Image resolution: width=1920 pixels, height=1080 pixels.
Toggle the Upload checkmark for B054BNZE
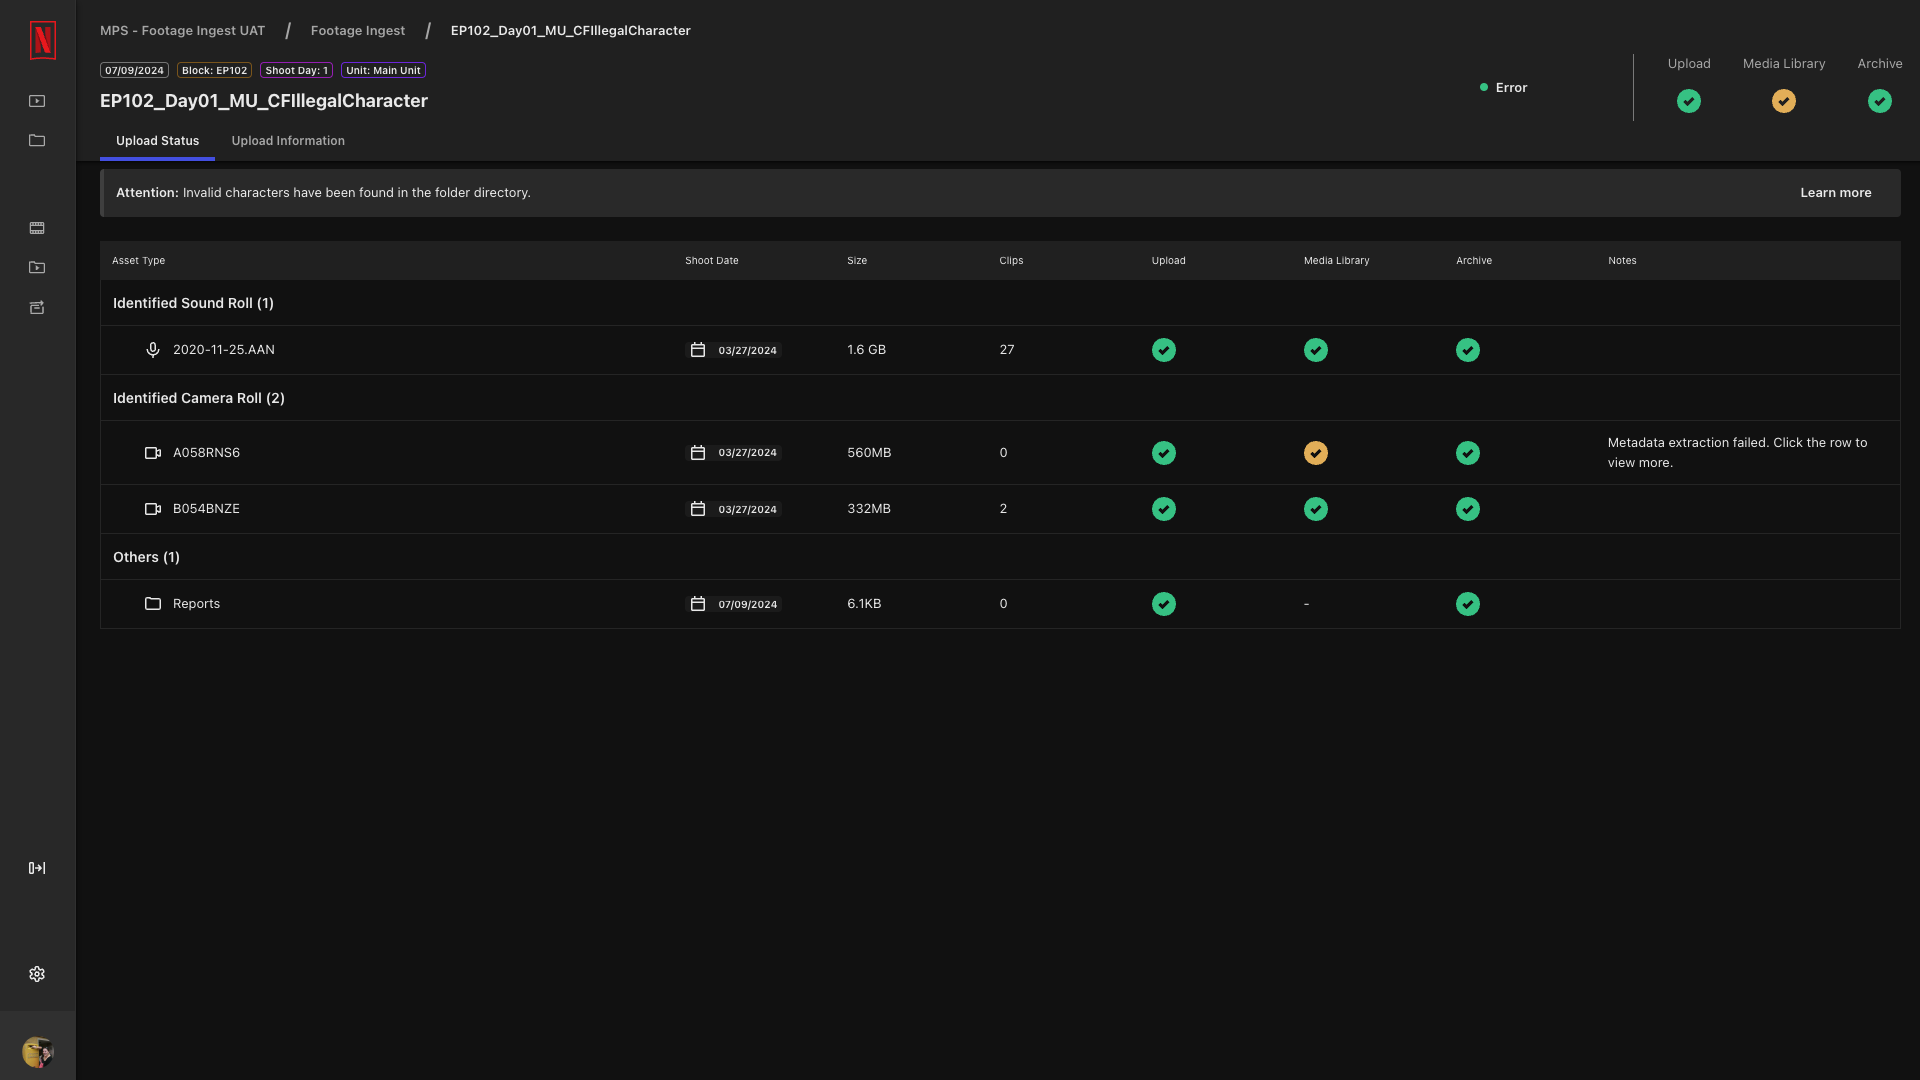tap(1163, 509)
